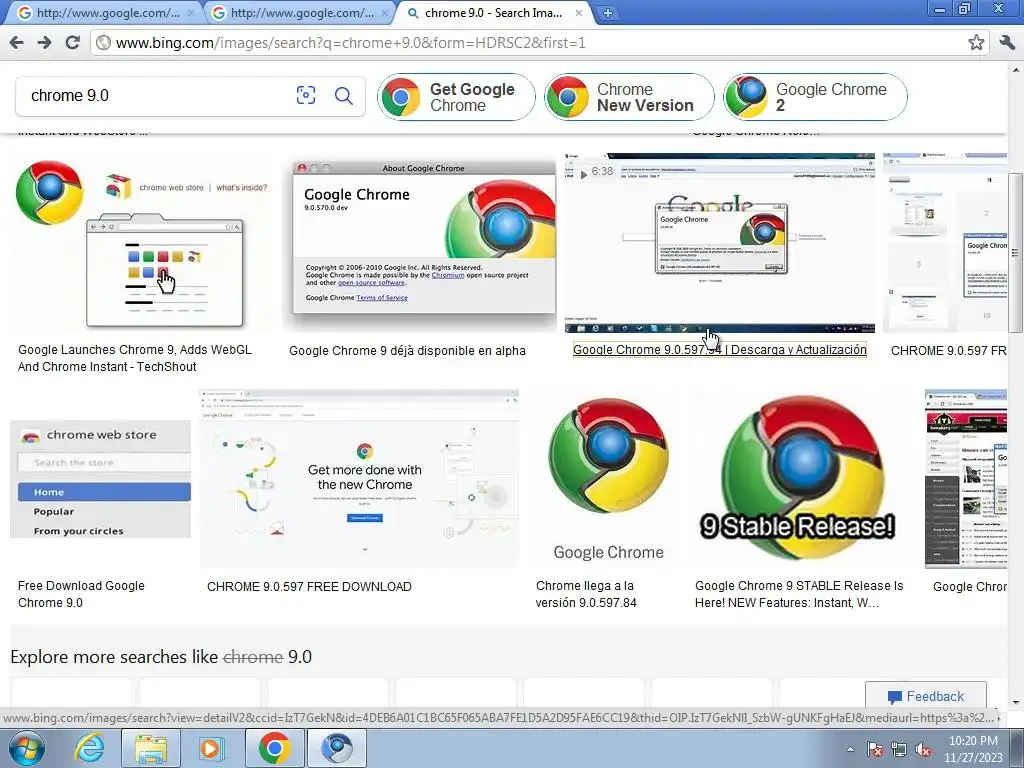Open 'Google Chrome 9.0.597.94 | Descarga y Actualización' link
The image size is (1024, 768).
pos(720,350)
